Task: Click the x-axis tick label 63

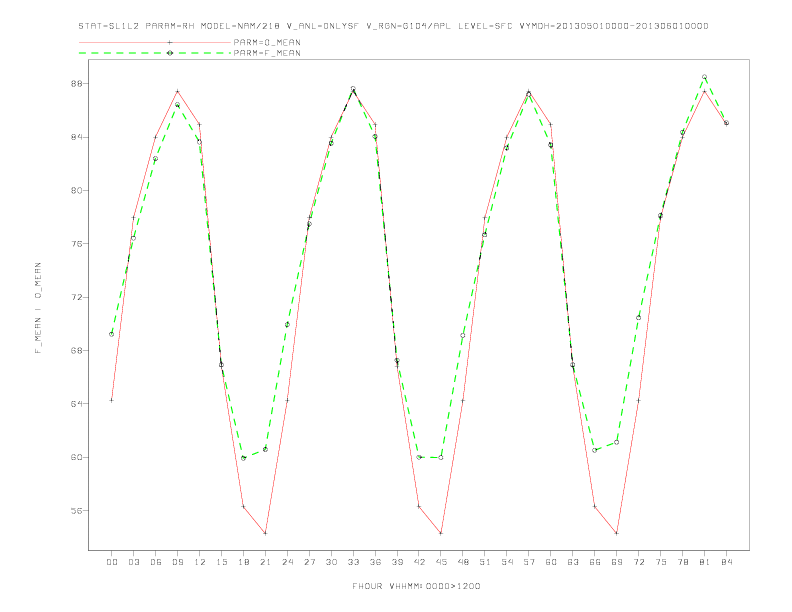Action: point(573,562)
